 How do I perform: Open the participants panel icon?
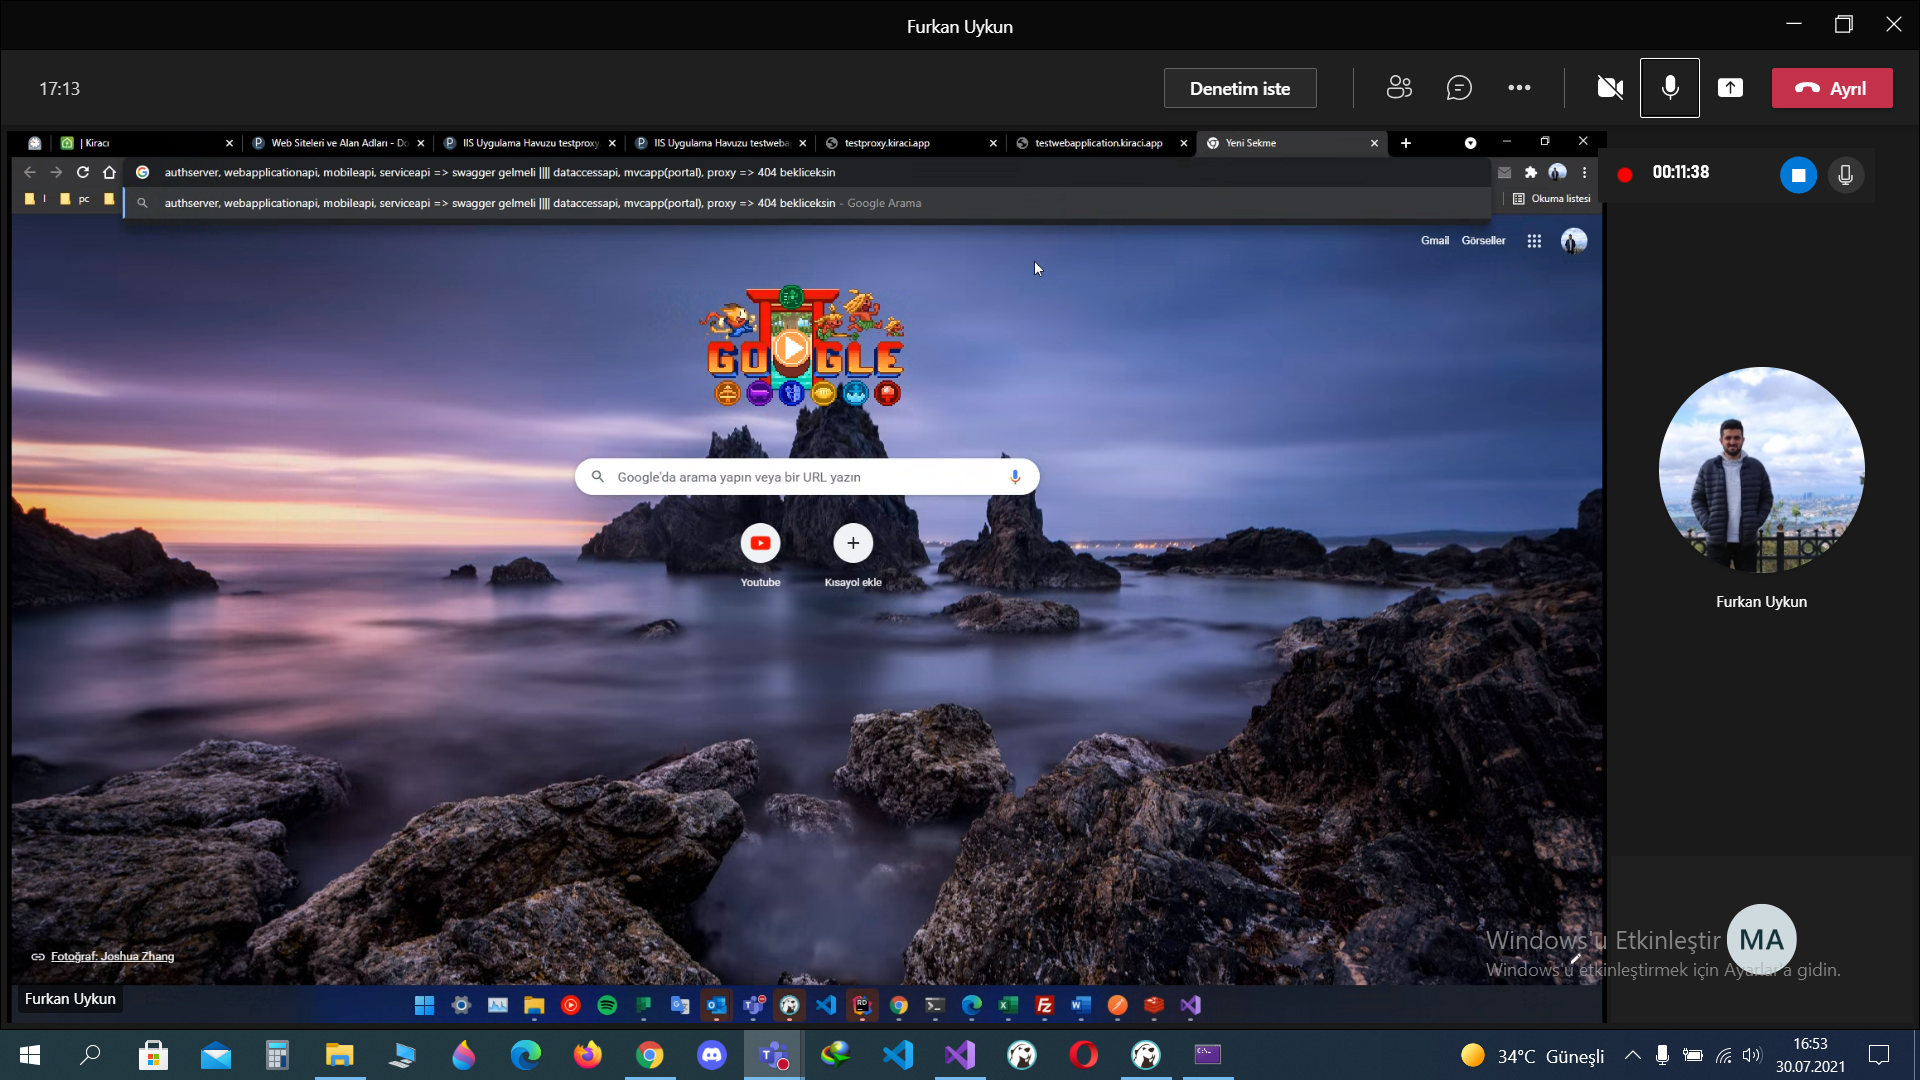point(1399,88)
